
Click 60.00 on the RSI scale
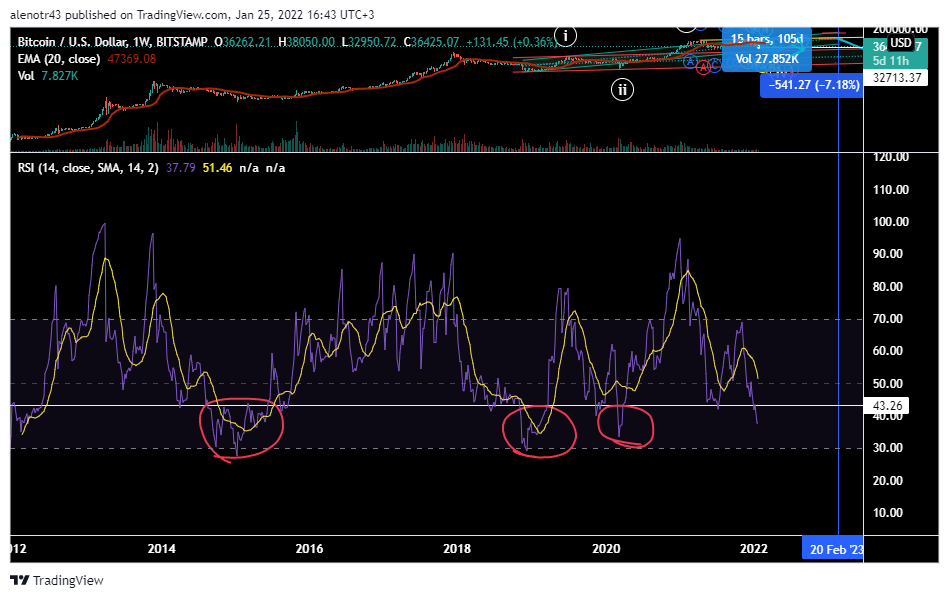coord(888,351)
